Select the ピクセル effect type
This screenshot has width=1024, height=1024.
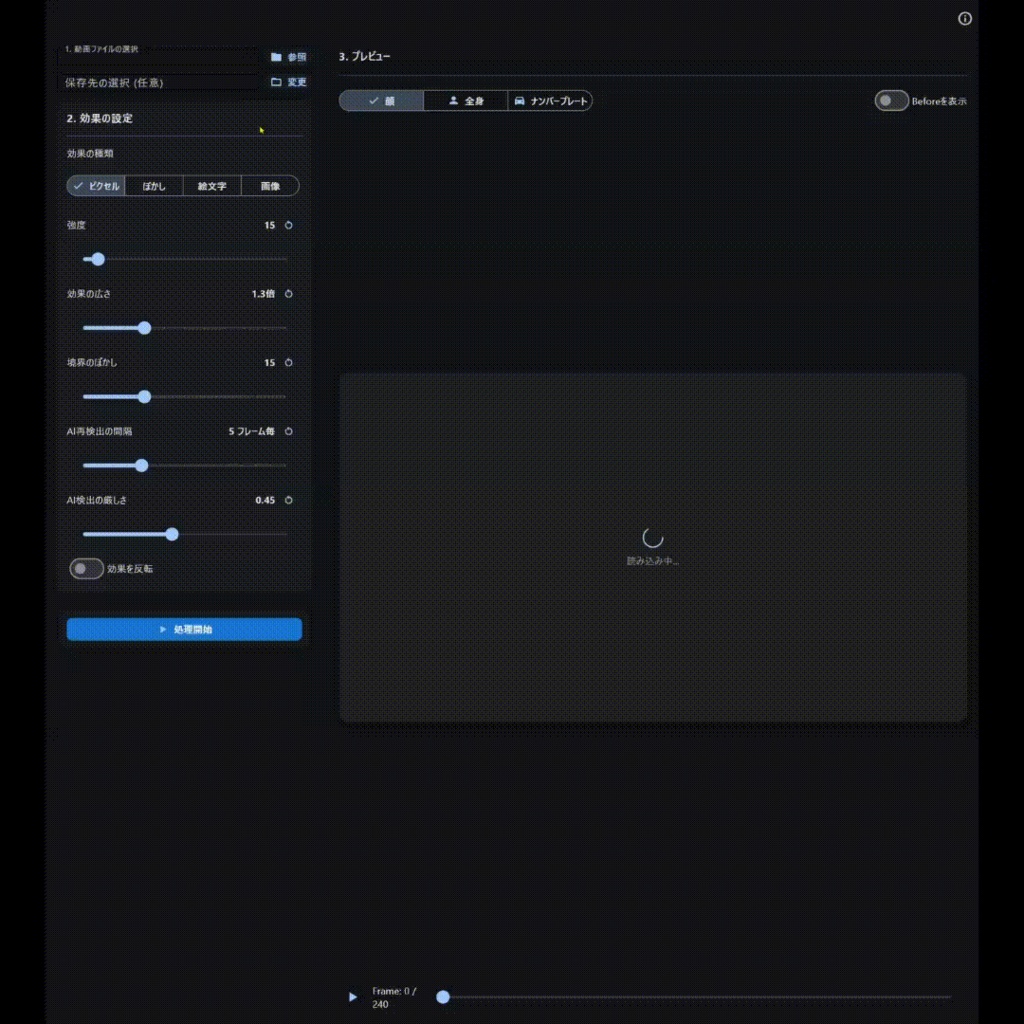[96, 186]
